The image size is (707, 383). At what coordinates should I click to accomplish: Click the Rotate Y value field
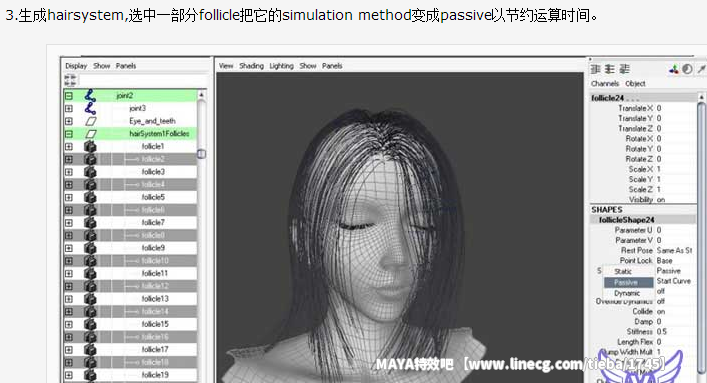click(675, 149)
